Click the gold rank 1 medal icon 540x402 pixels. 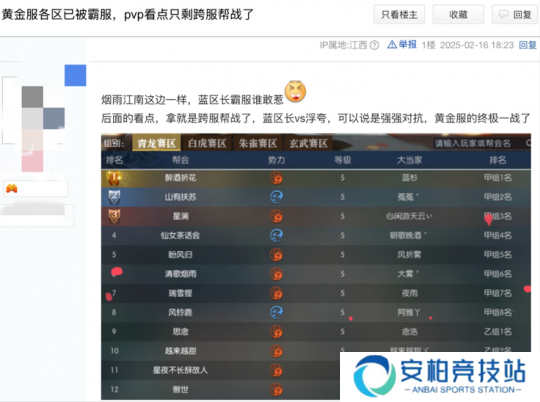(114, 178)
